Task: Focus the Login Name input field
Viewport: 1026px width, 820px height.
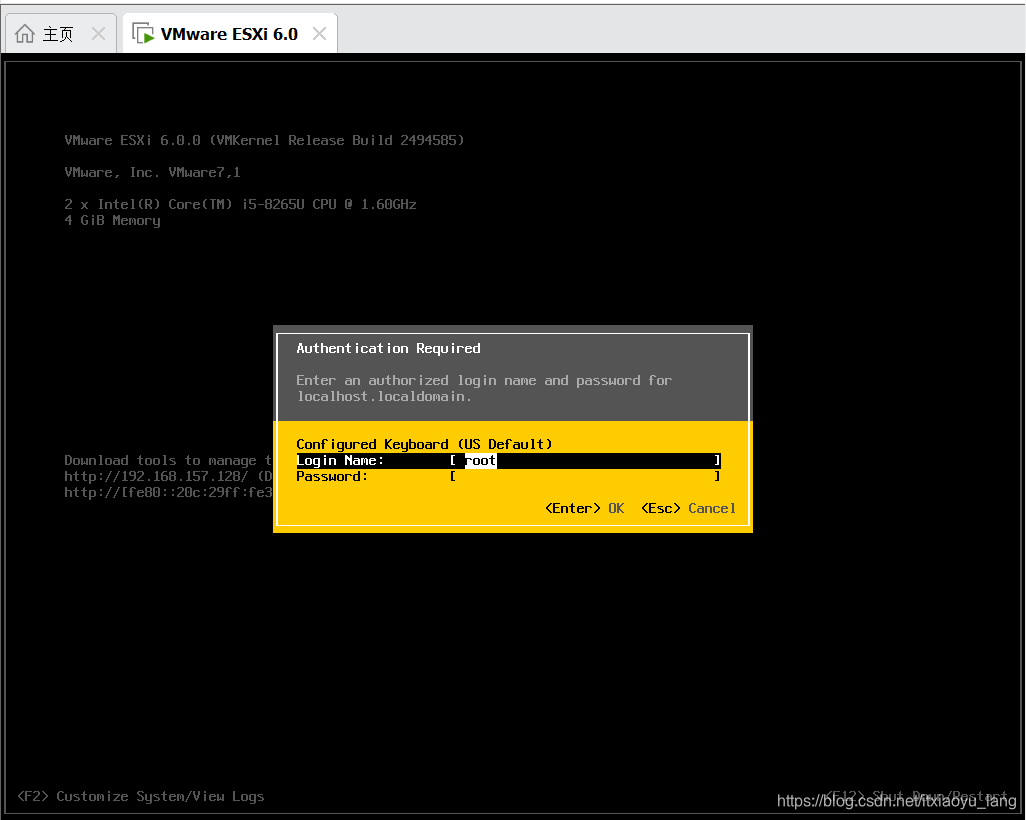Action: point(585,461)
